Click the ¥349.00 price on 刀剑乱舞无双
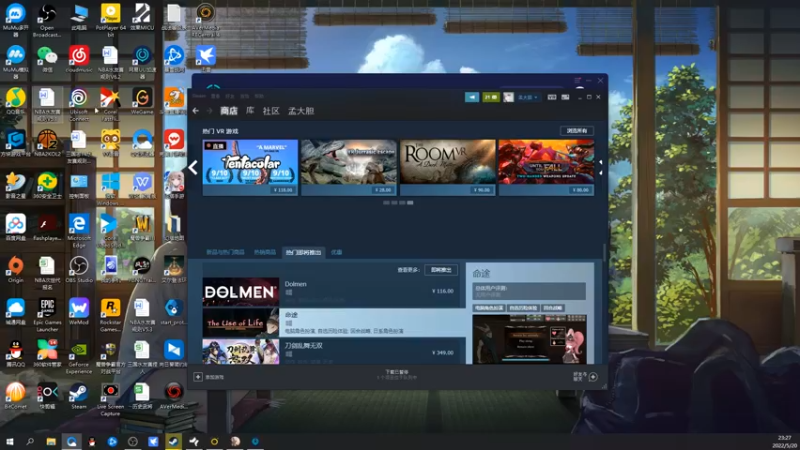Image resolution: width=800 pixels, height=450 pixels. (442, 353)
